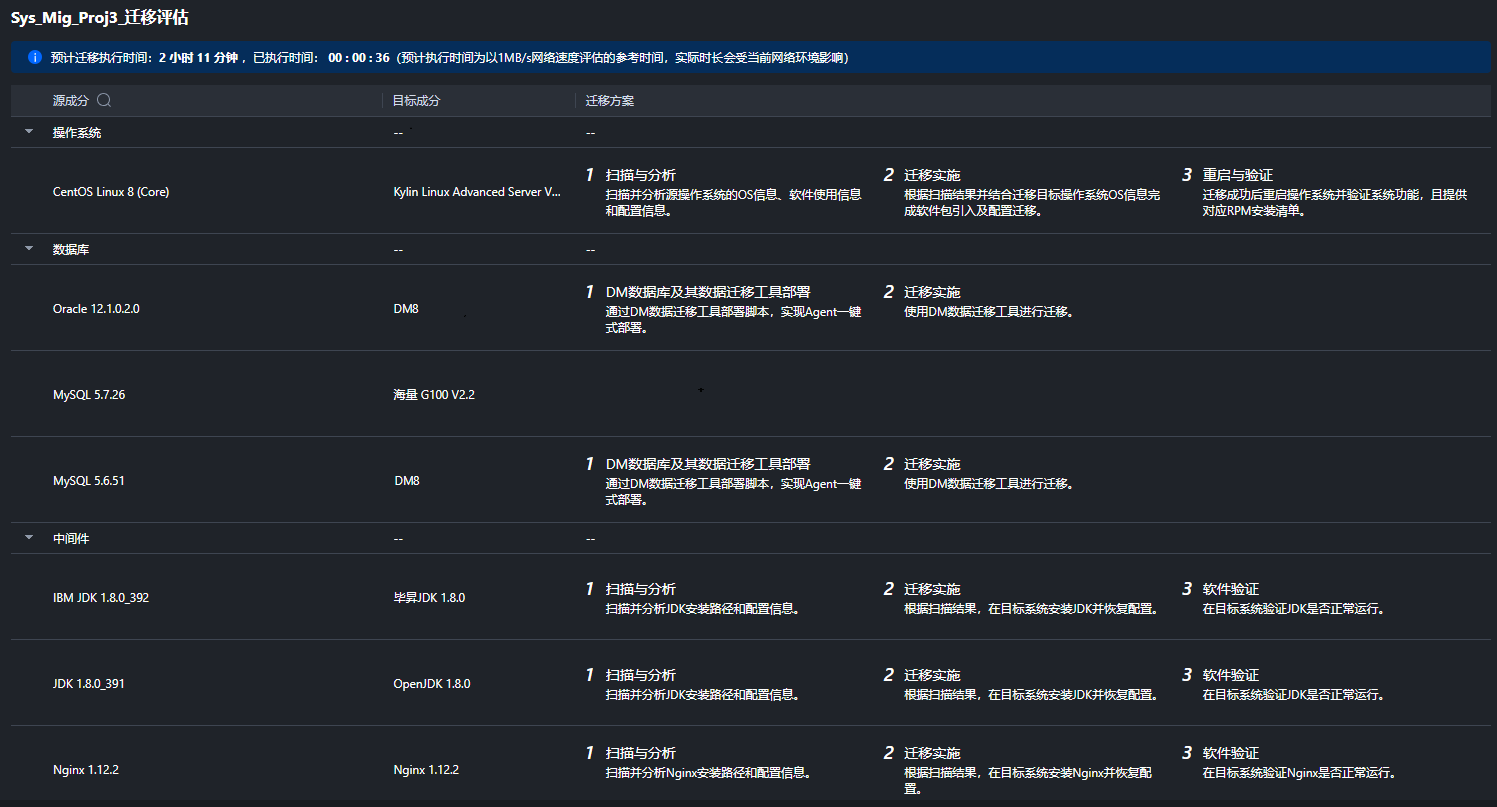The height and width of the screenshot is (807, 1497).
Task: Click the blue info icon in the banner
Action: coord(35,58)
